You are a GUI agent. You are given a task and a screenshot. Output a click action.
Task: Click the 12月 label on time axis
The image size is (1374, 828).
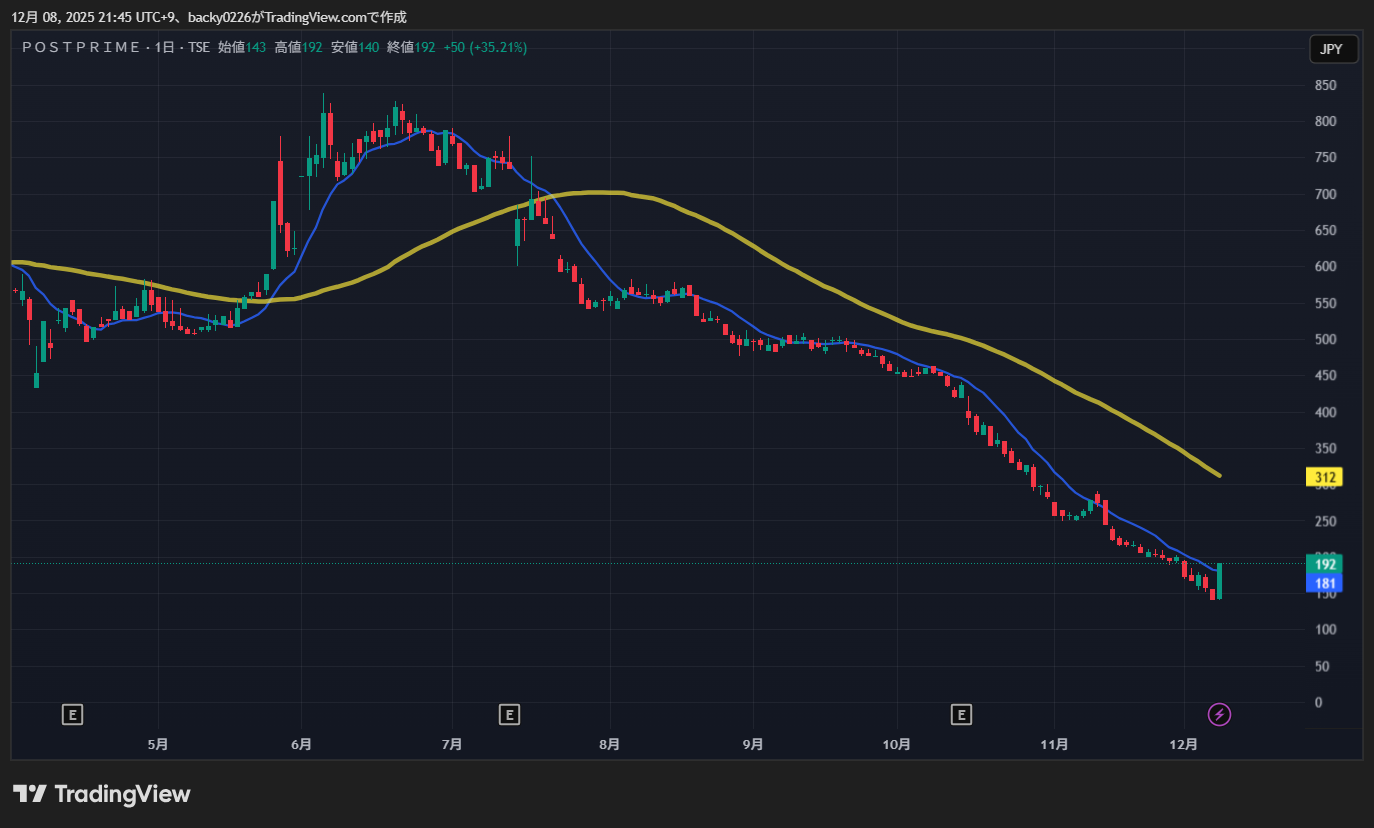pyautogui.click(x=1183, y=745)
